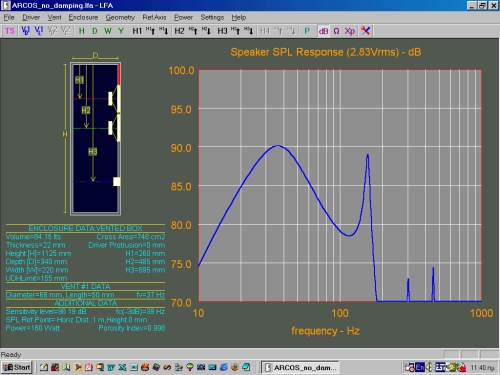Click the H3 up-arrow toolbar icon
The height and width of the screenshot is (375, 500).
235,31
